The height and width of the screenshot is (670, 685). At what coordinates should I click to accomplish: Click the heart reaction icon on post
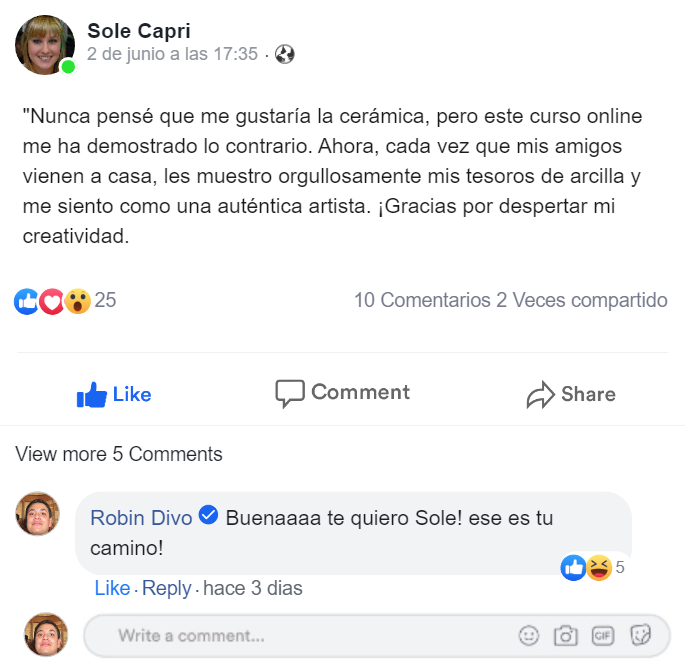pos(52,300)
